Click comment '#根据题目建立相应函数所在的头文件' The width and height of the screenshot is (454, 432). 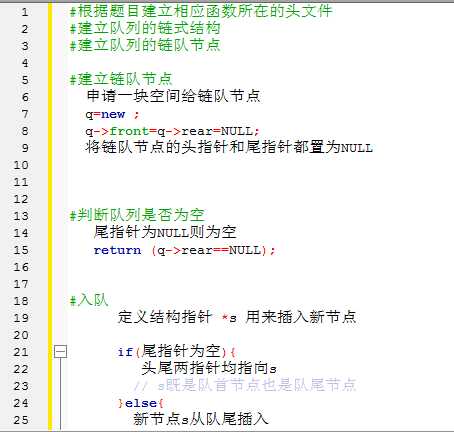(201, 11)
